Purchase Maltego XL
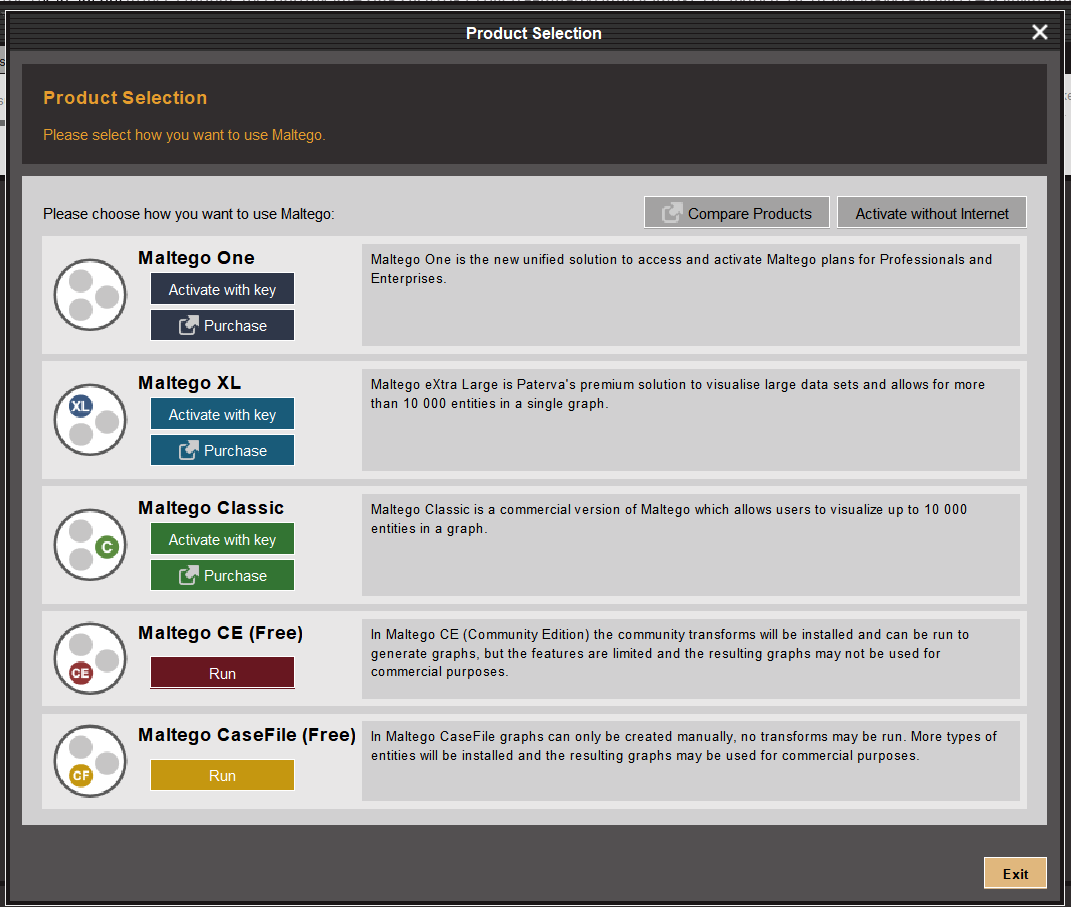This screenshot has height=910, width=1076. point(223,451)
